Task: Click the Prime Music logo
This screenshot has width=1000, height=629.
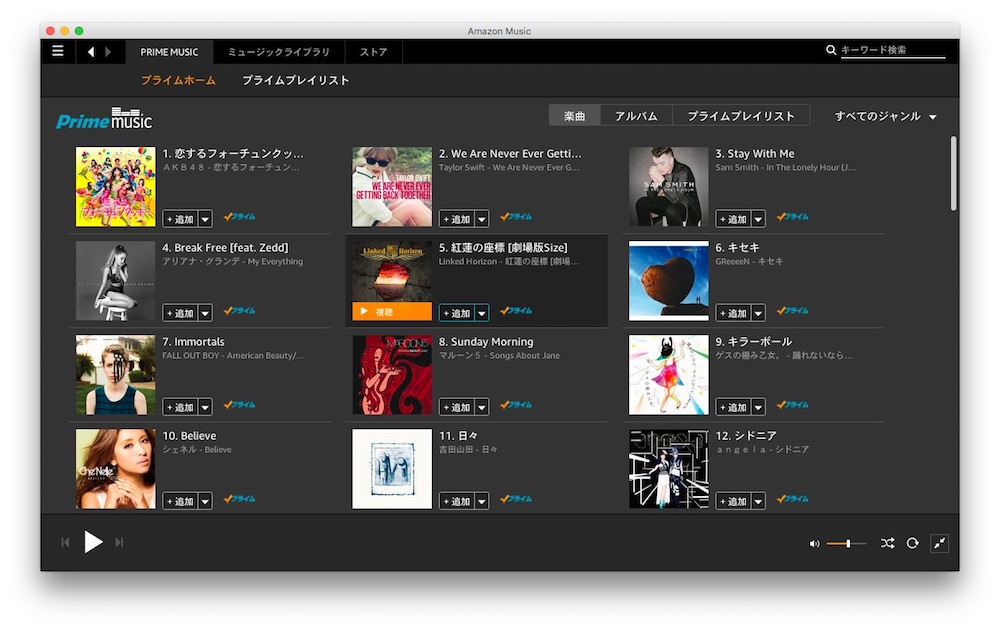Action: click(104, 119)
